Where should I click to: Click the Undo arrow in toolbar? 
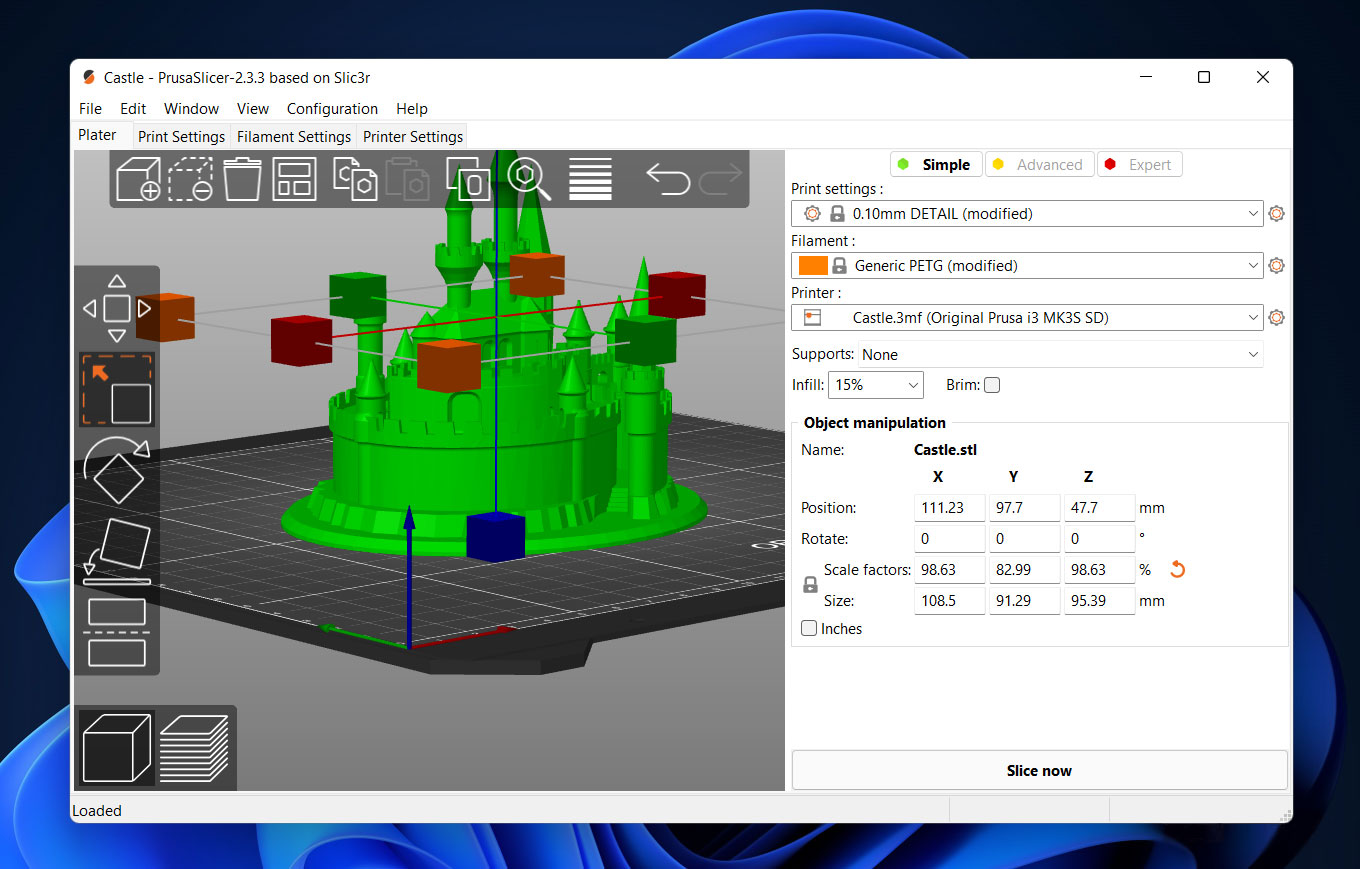tap(668, 179)
